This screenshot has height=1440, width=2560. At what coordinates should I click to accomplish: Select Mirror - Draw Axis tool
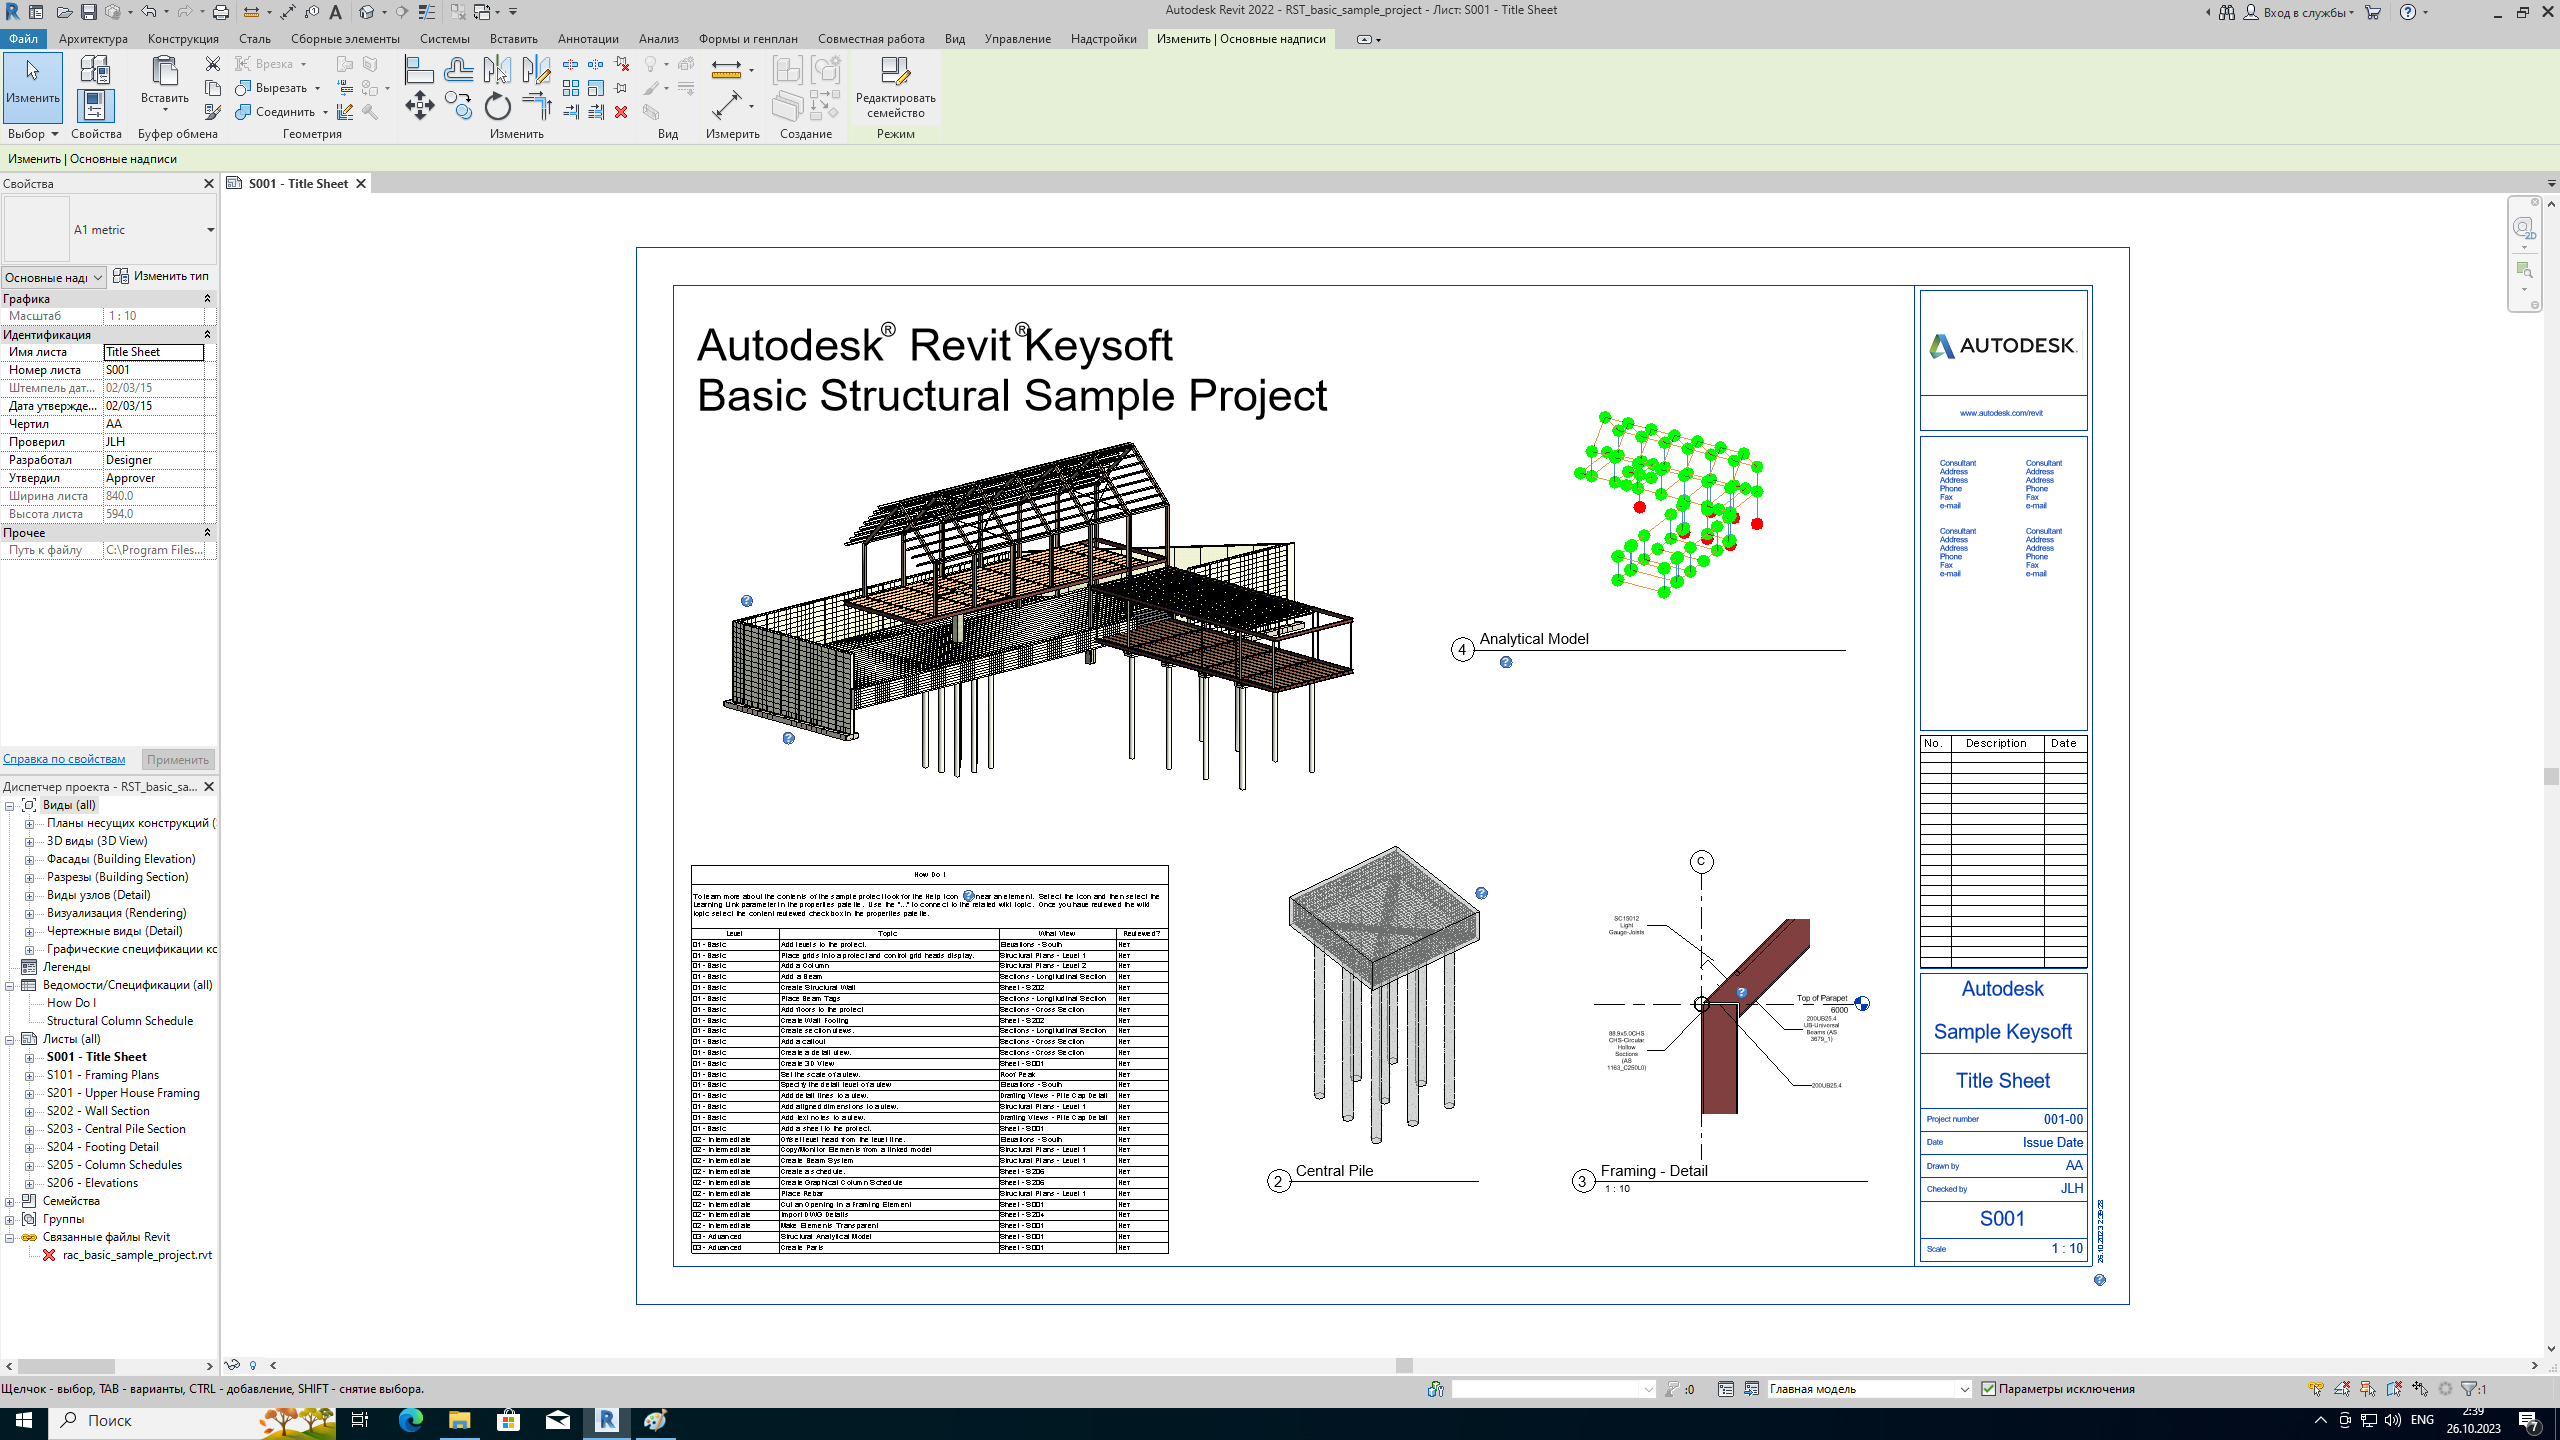coord(536,70)
